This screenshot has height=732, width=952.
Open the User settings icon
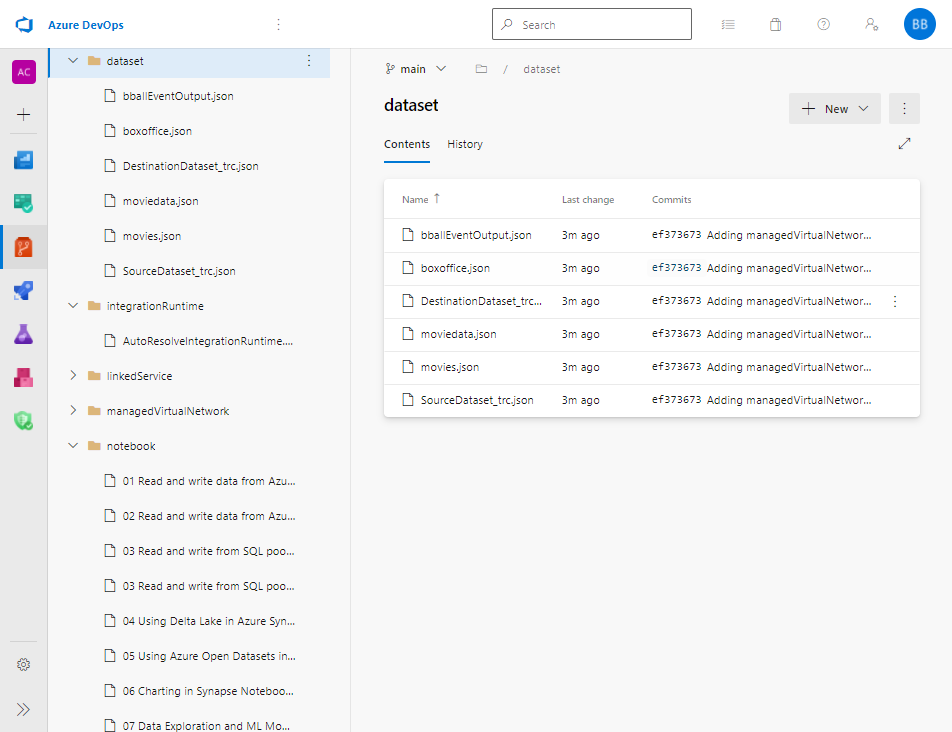(871, 24)
